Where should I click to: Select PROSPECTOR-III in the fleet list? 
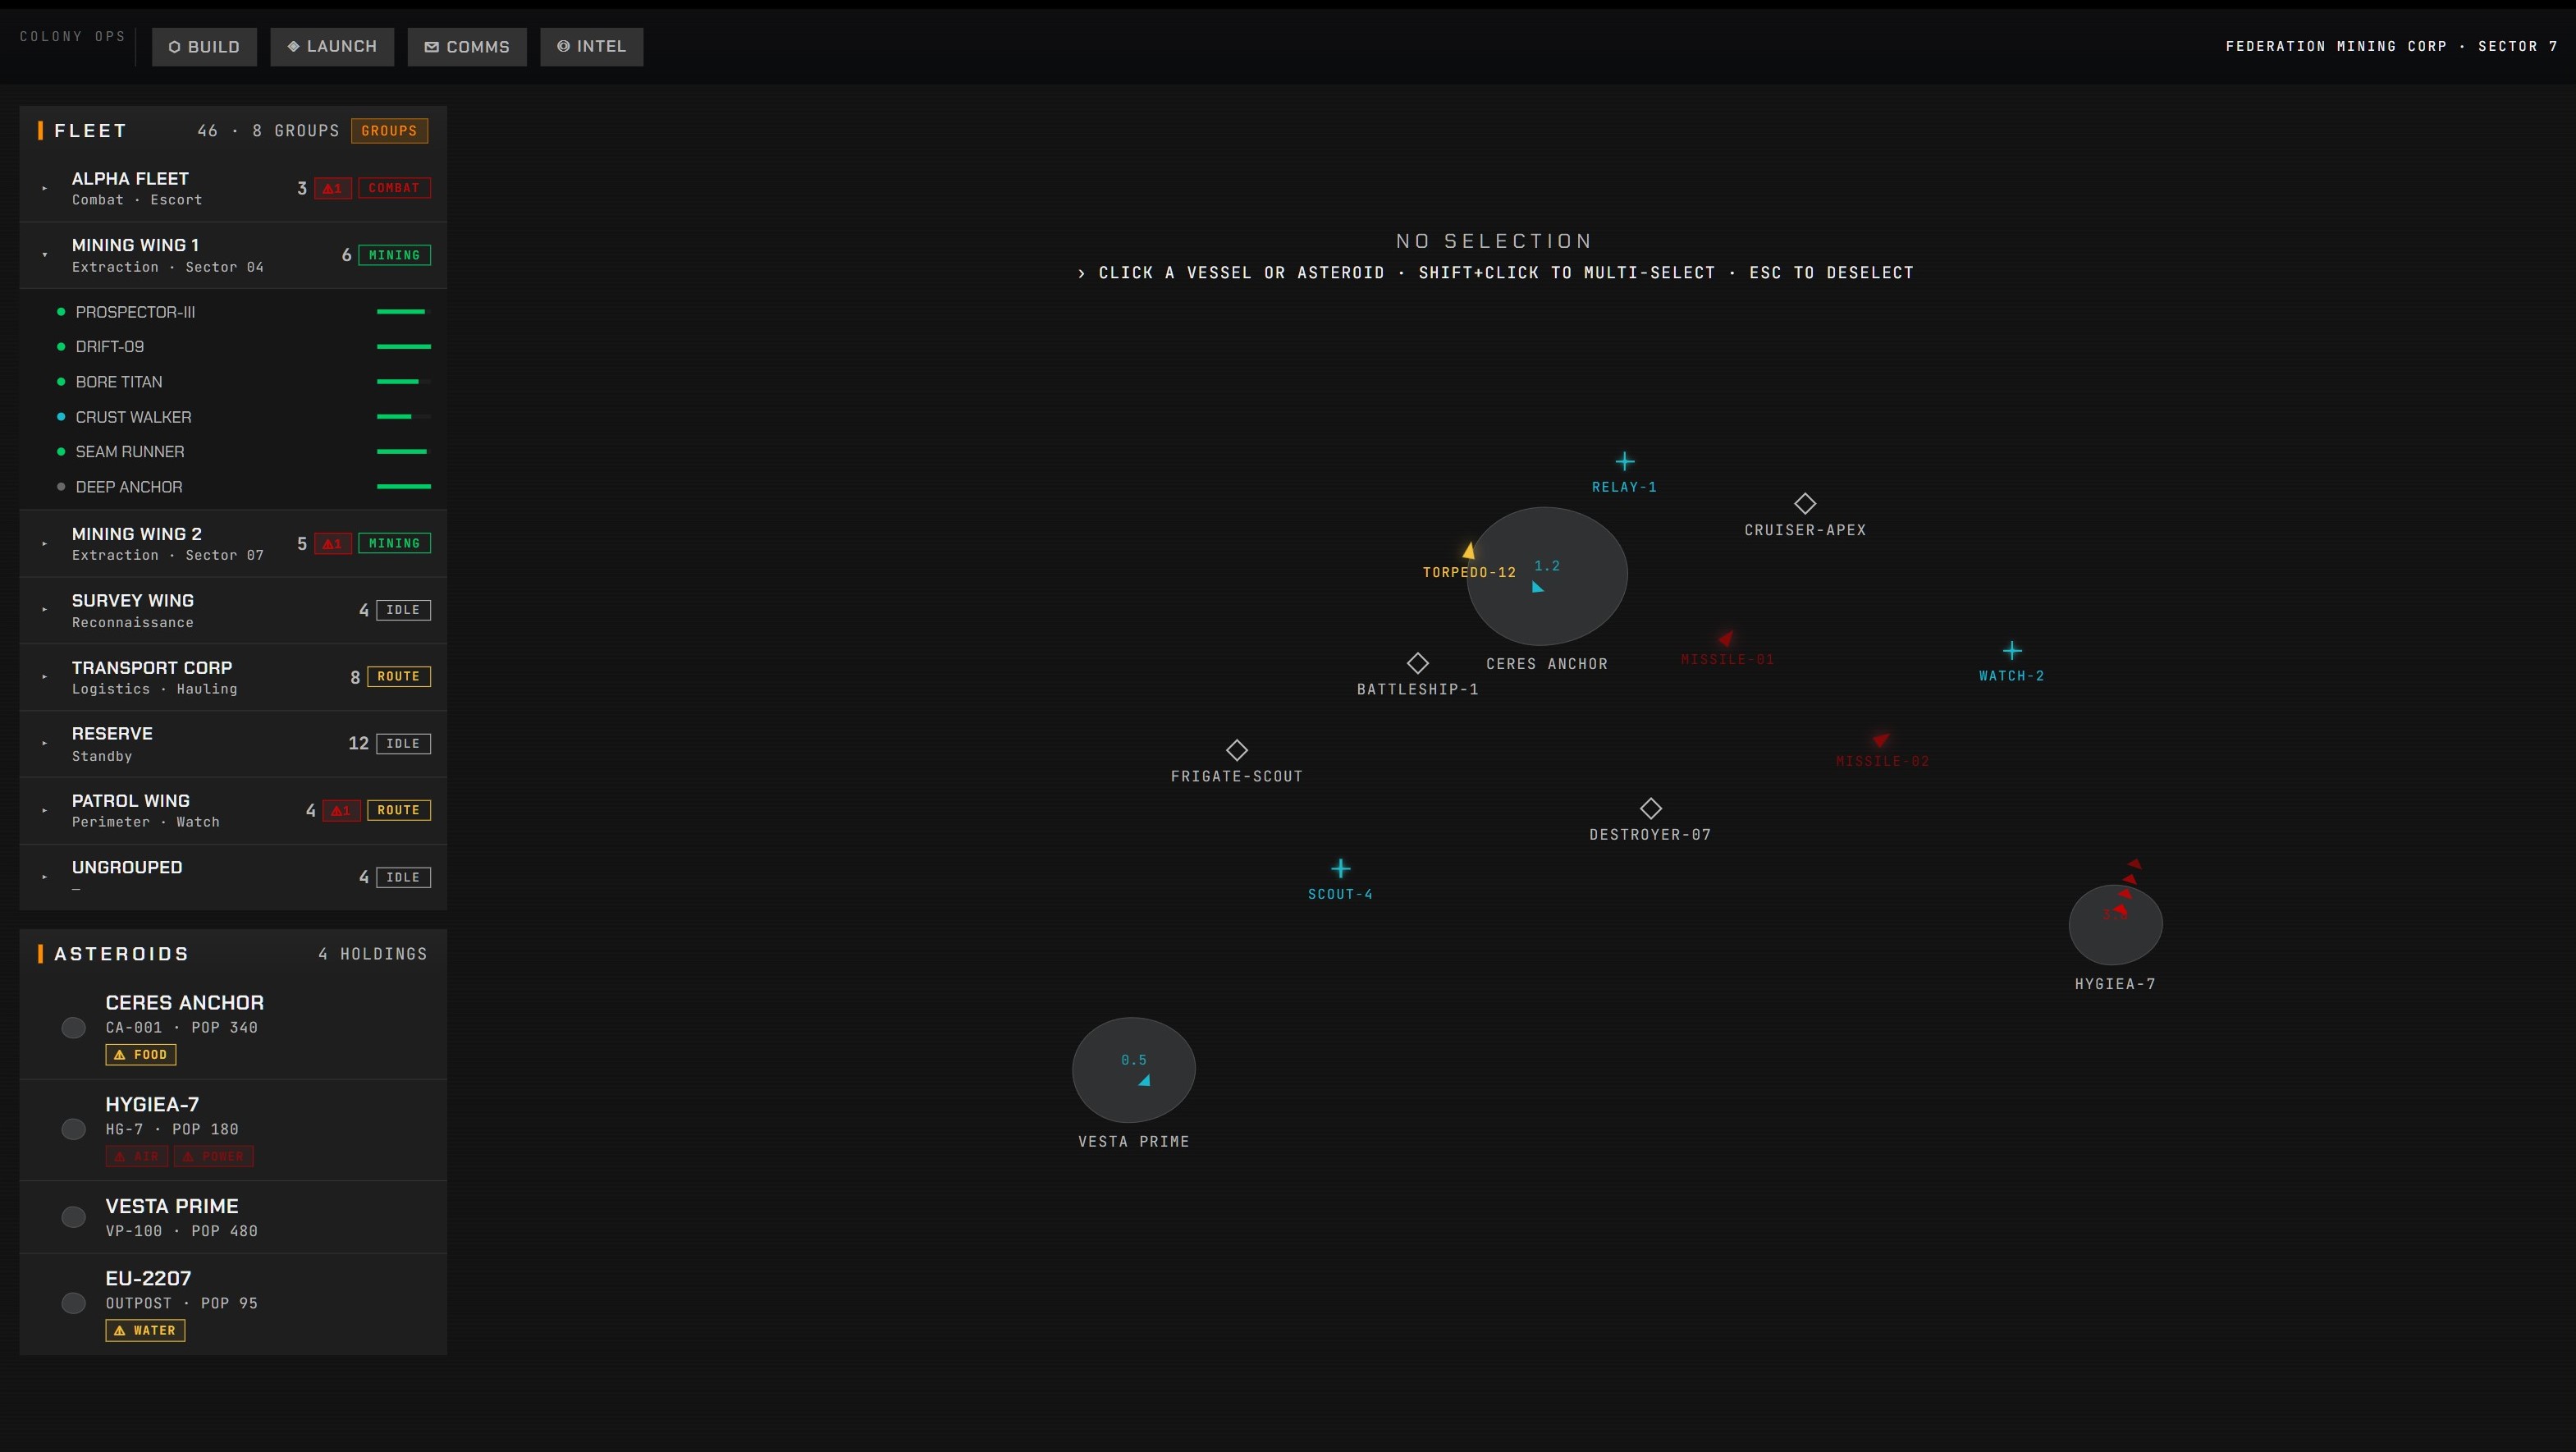[x=233, y=312]
